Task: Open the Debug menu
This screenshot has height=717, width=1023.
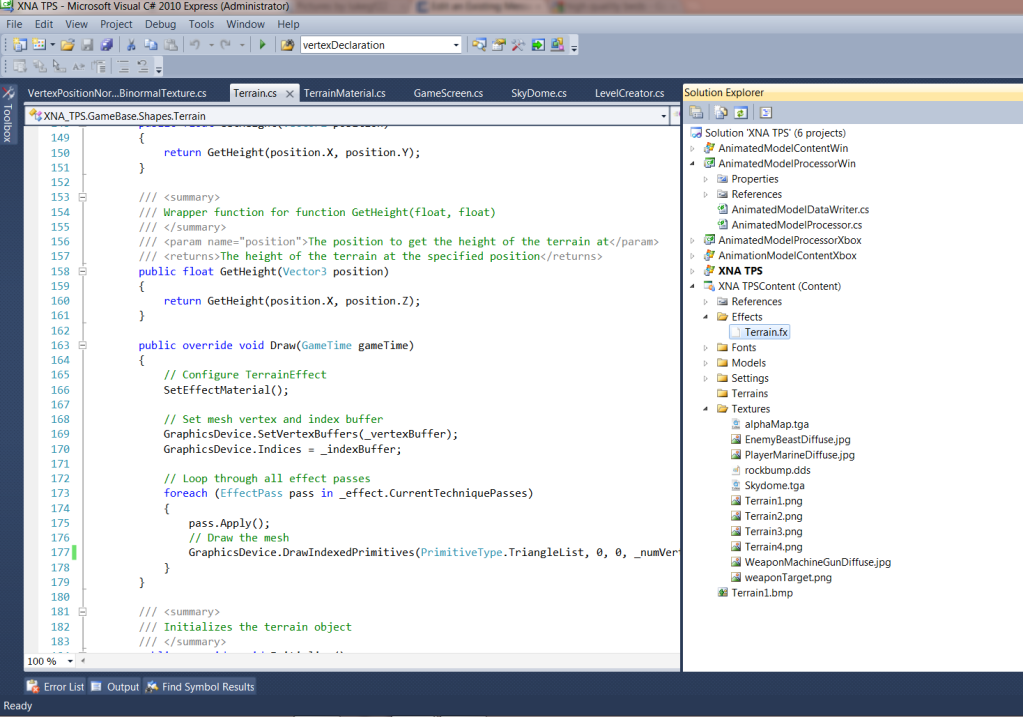Action: pos(160,24)
